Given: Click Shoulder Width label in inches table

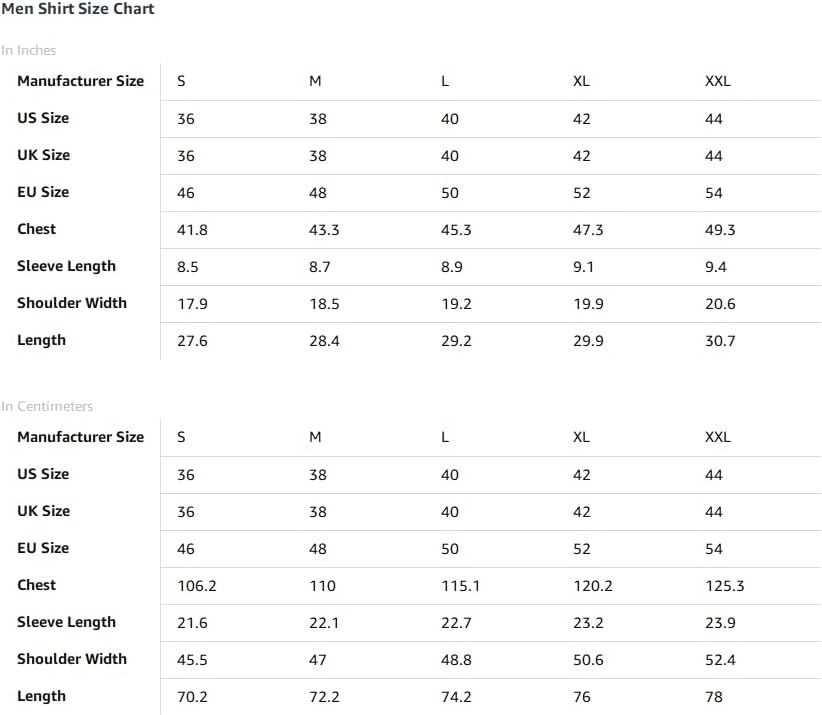Looking at the screenshot, I should tap(72, 303).
